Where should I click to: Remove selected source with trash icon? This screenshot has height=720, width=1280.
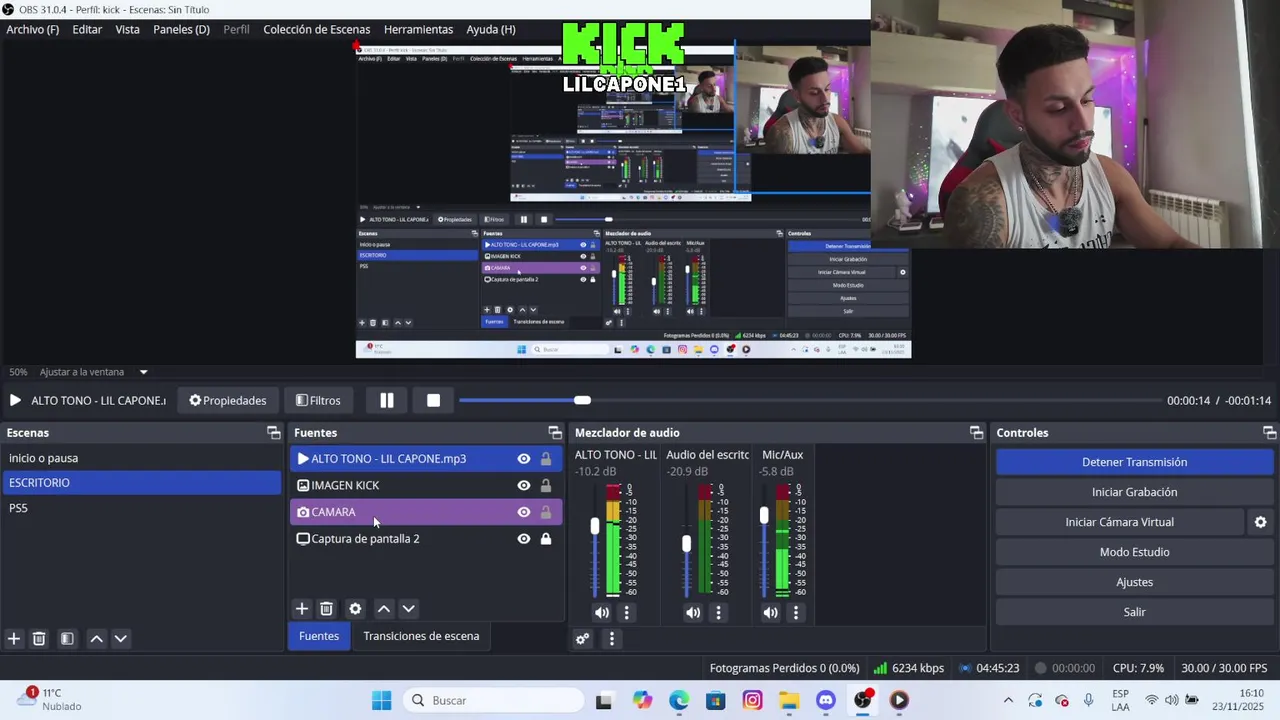(x=326, y=608)
